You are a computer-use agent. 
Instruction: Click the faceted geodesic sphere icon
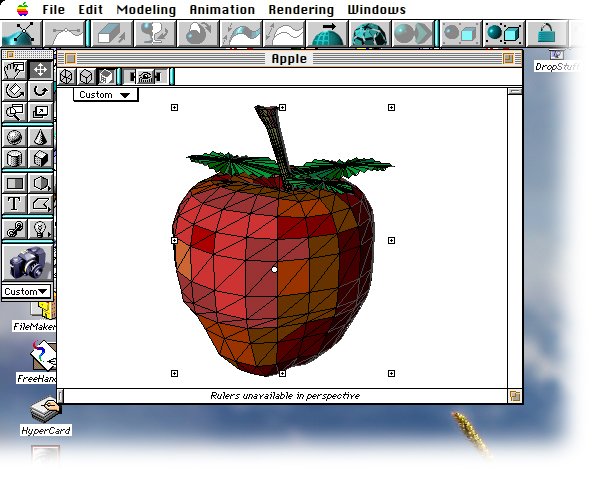(x=369, y=33)
